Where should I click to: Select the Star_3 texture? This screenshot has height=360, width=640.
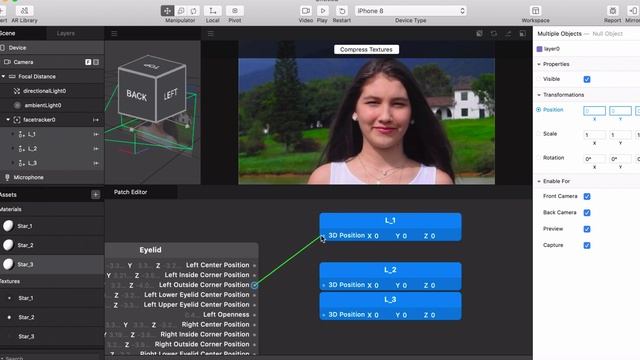pos(52,336)
